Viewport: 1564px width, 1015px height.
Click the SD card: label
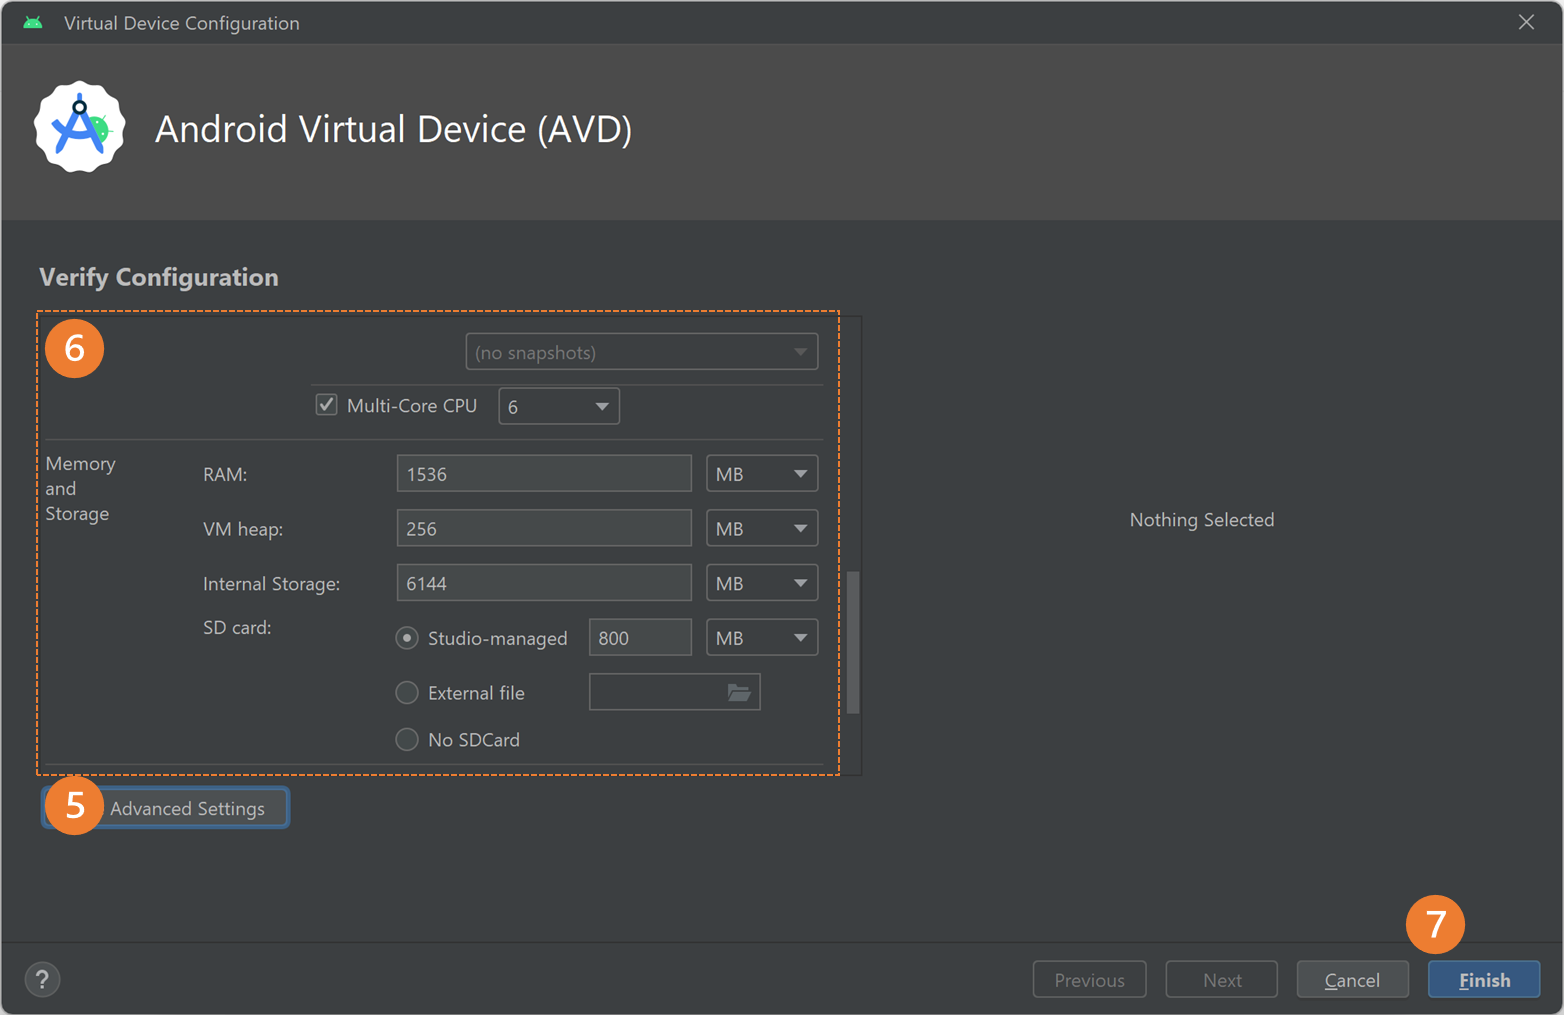click(237, 628)
